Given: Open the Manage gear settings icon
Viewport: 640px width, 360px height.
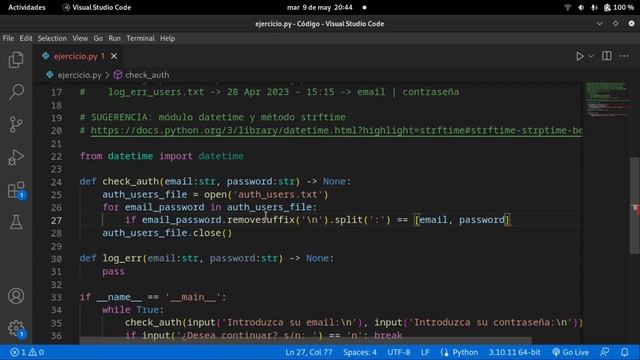Looking at the screenshot, I should pos(16,328).
